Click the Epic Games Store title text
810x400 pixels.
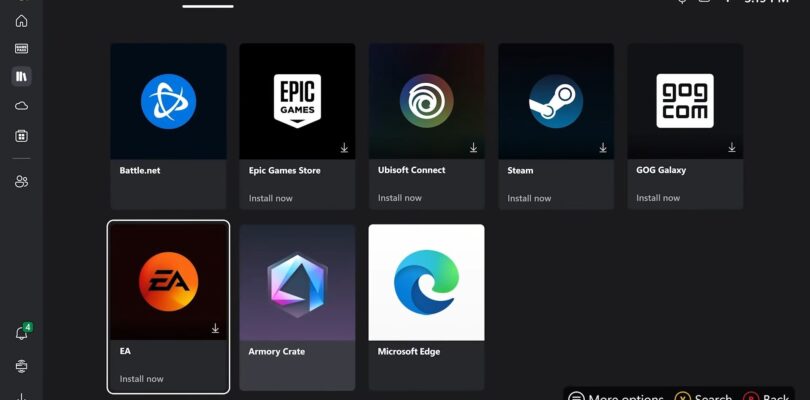click(x=284, y=170)
